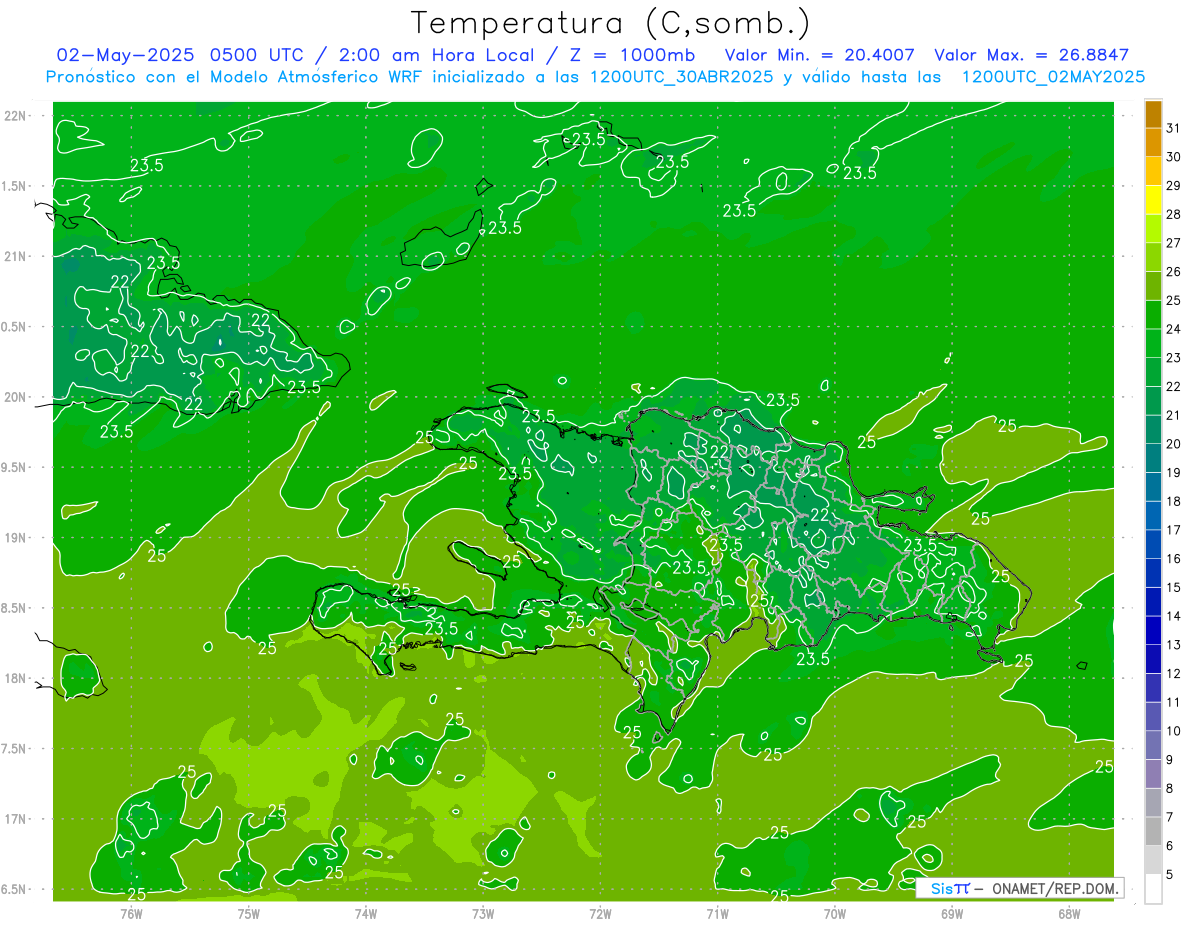Click the colorbar swatch between 30 and 31
Image resolution: width=1200 pixels, height=927 pixels.
1153,143
